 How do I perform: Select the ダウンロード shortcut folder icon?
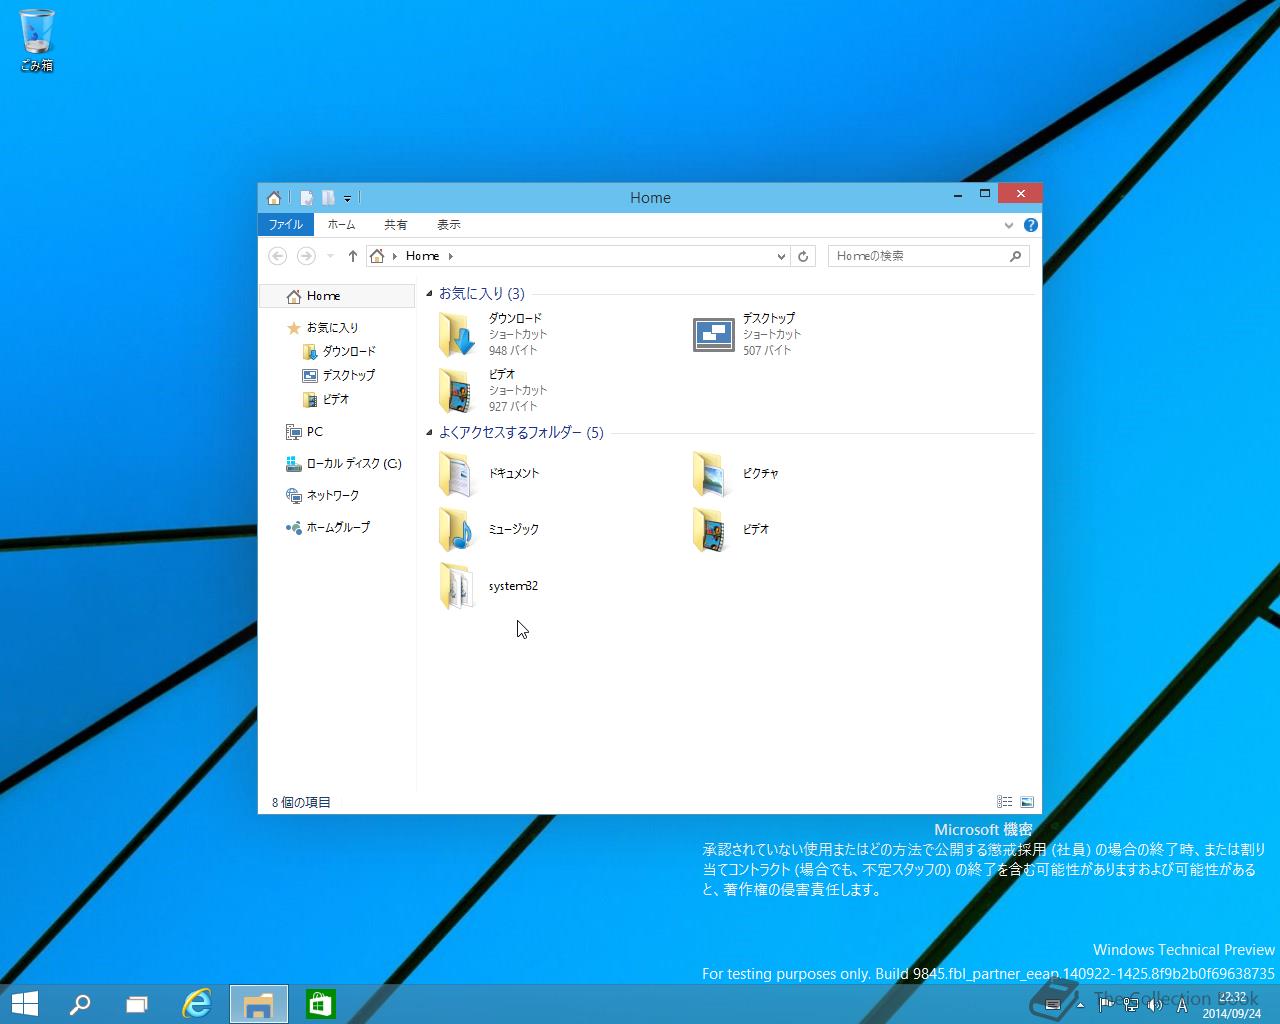click(x=457, y=334)
